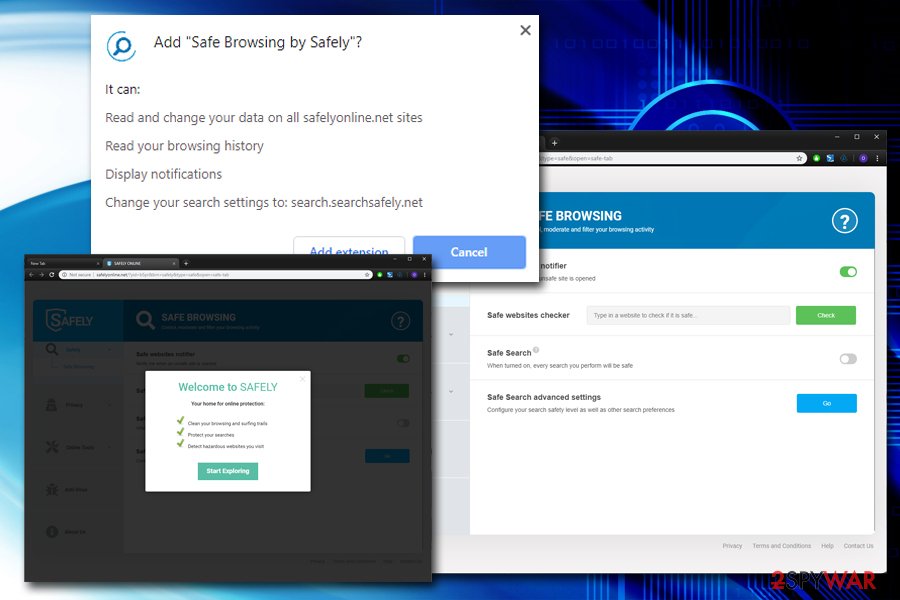Expand the upper sidebar chevron in the back window
Image resolution: width=900 pixels, height=600 pixels.
[x=451, y=334]
